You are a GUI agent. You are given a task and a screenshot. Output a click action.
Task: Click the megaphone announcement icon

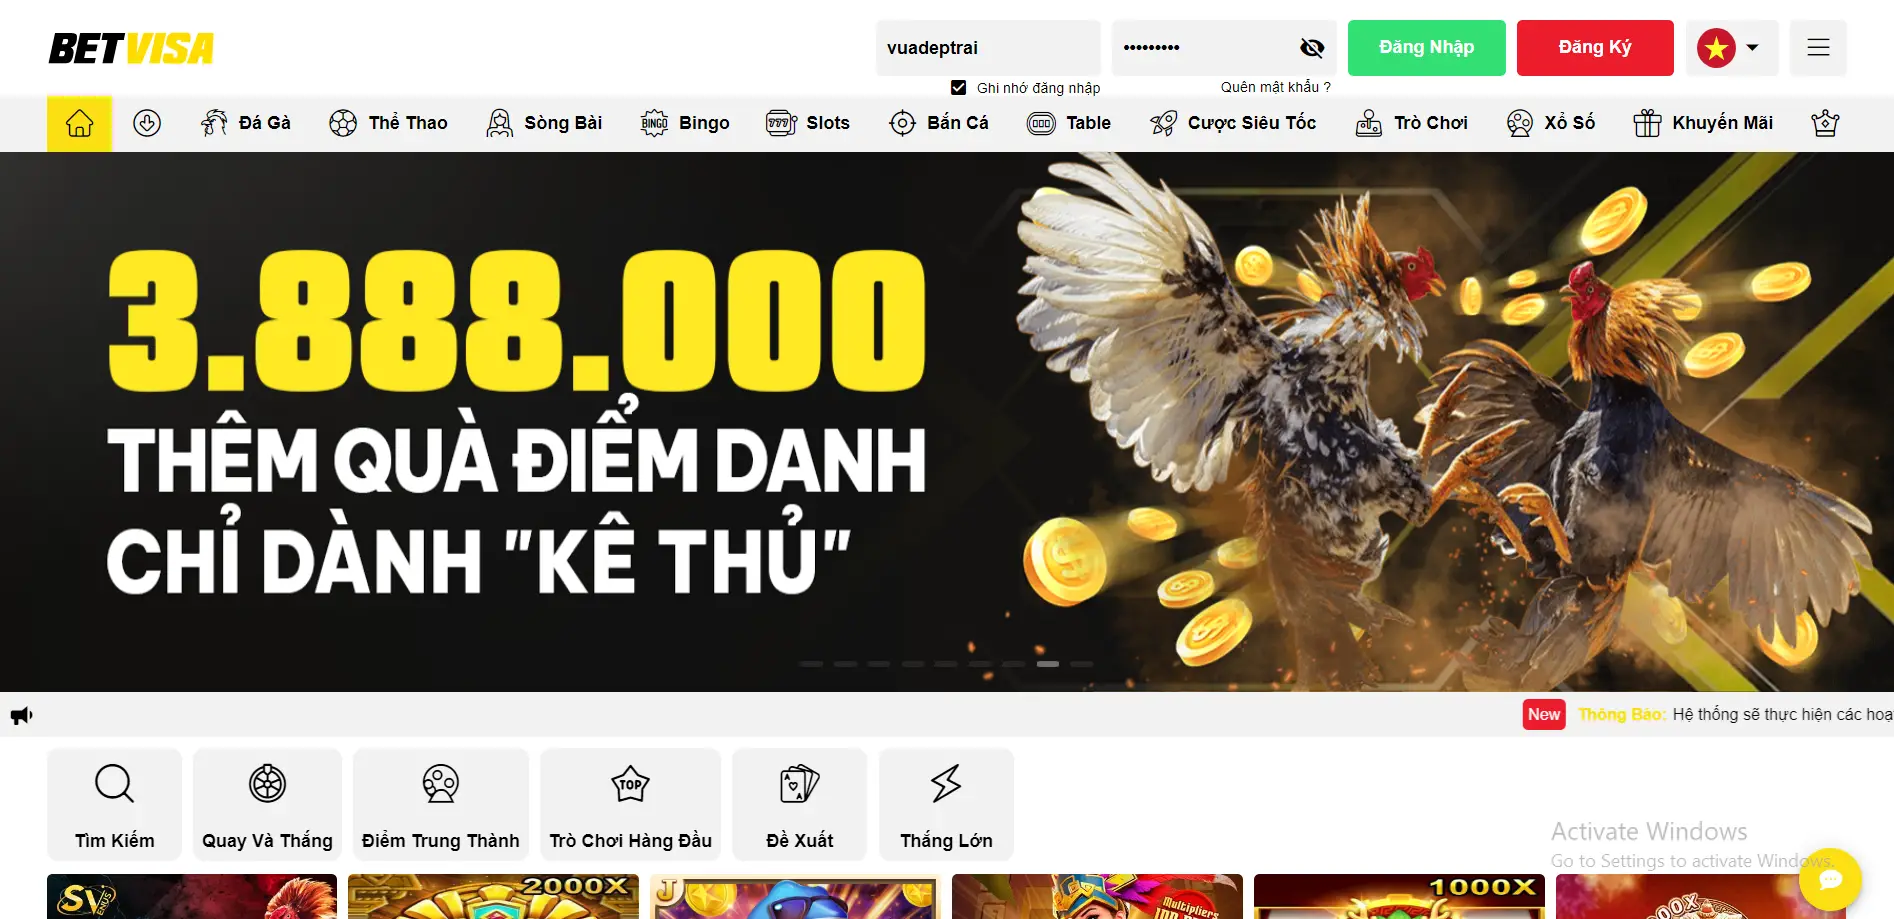pos(21,715)
